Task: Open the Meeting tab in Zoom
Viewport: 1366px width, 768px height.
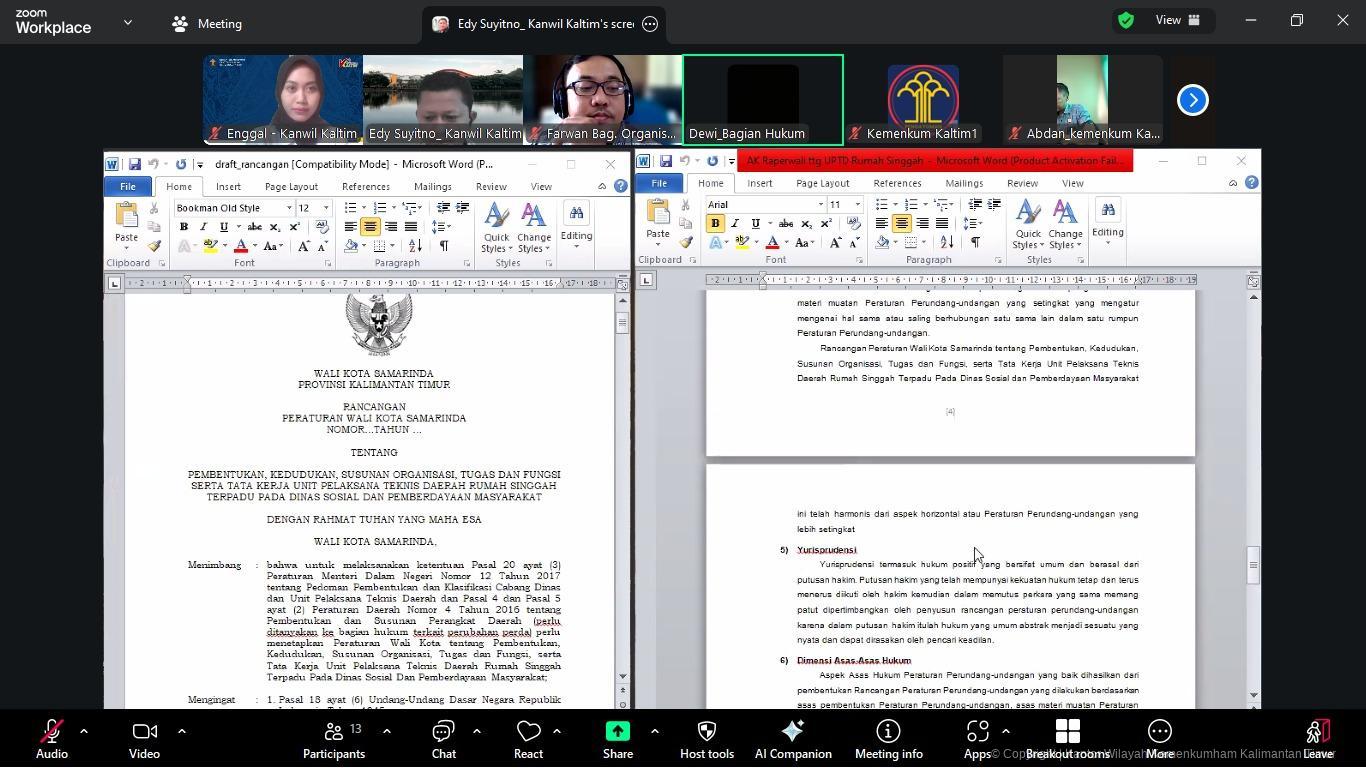Action: click(x=207, y=23)
